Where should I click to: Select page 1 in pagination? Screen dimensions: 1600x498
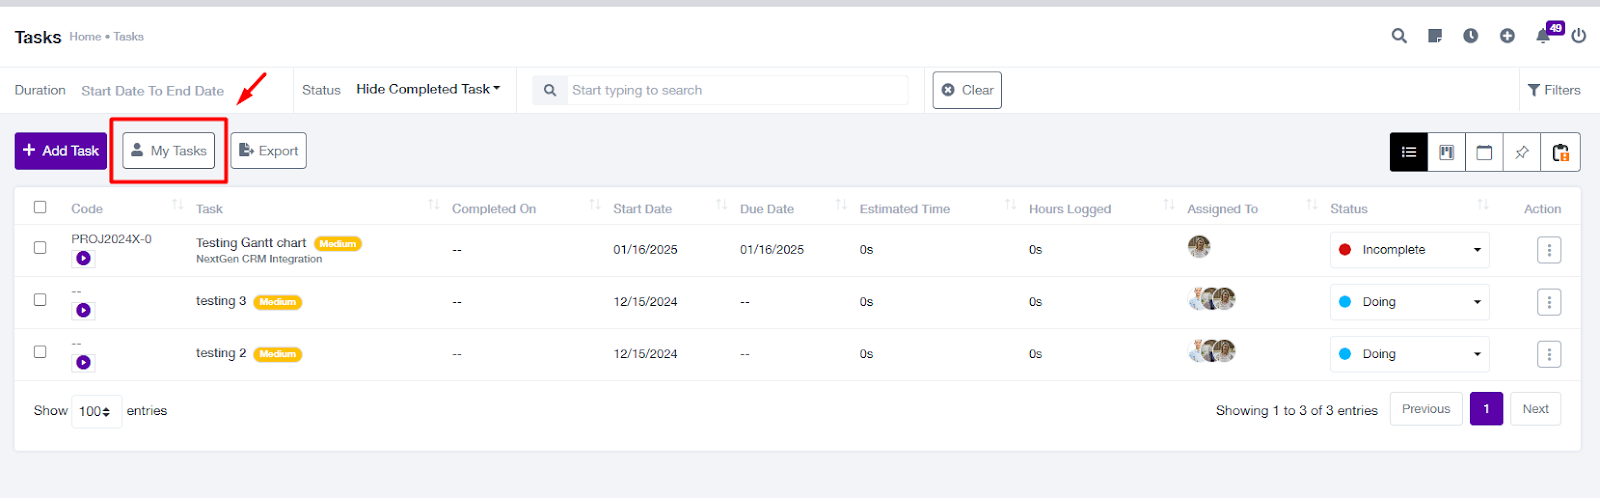[x=1486, y=409]
